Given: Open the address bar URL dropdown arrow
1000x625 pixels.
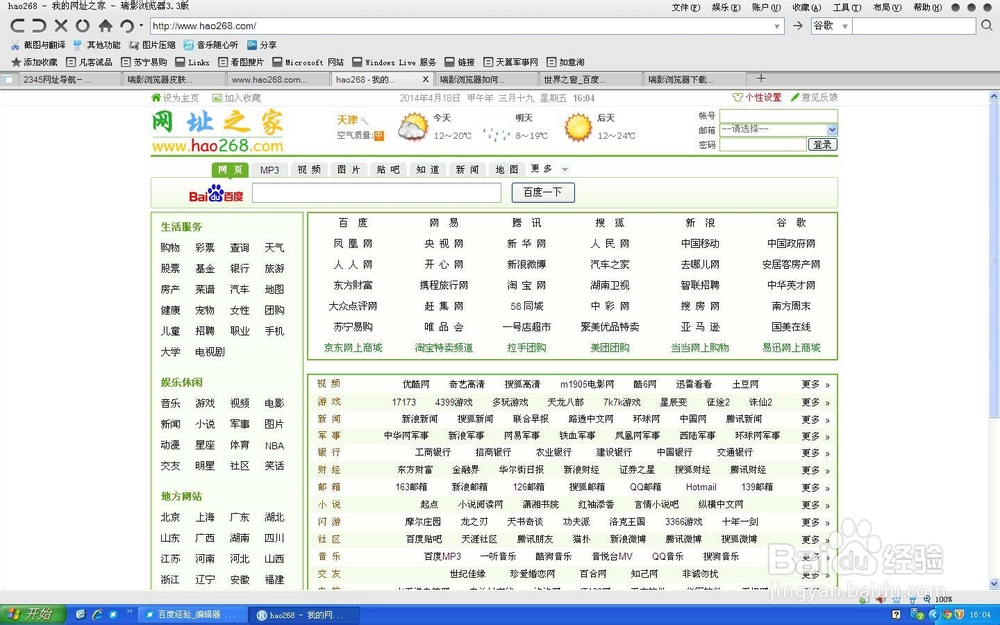Looking at the screenshot, I should (x=777, y=26).
